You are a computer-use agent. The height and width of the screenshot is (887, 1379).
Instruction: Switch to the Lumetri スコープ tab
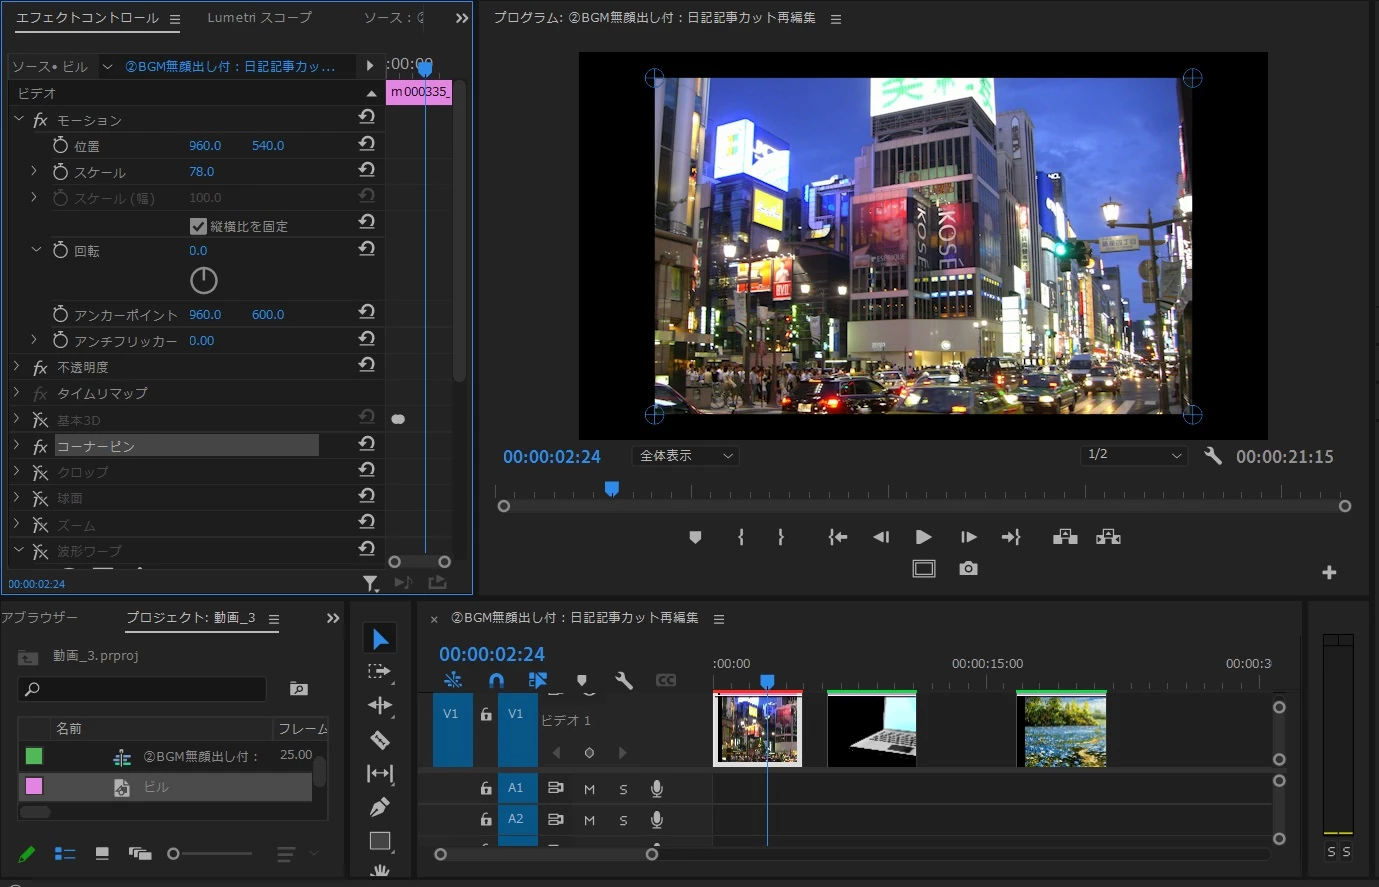(x=259, y=18)
